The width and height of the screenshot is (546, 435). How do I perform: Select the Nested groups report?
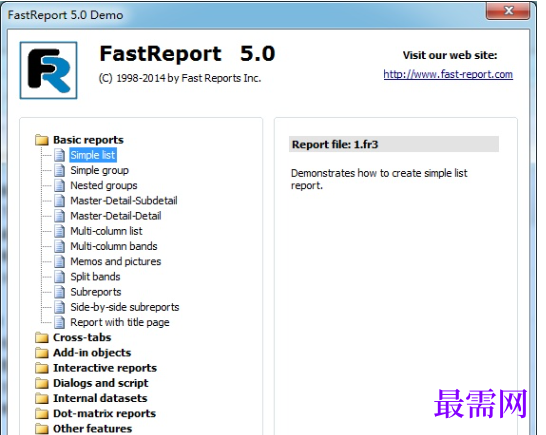click(104, 186)
